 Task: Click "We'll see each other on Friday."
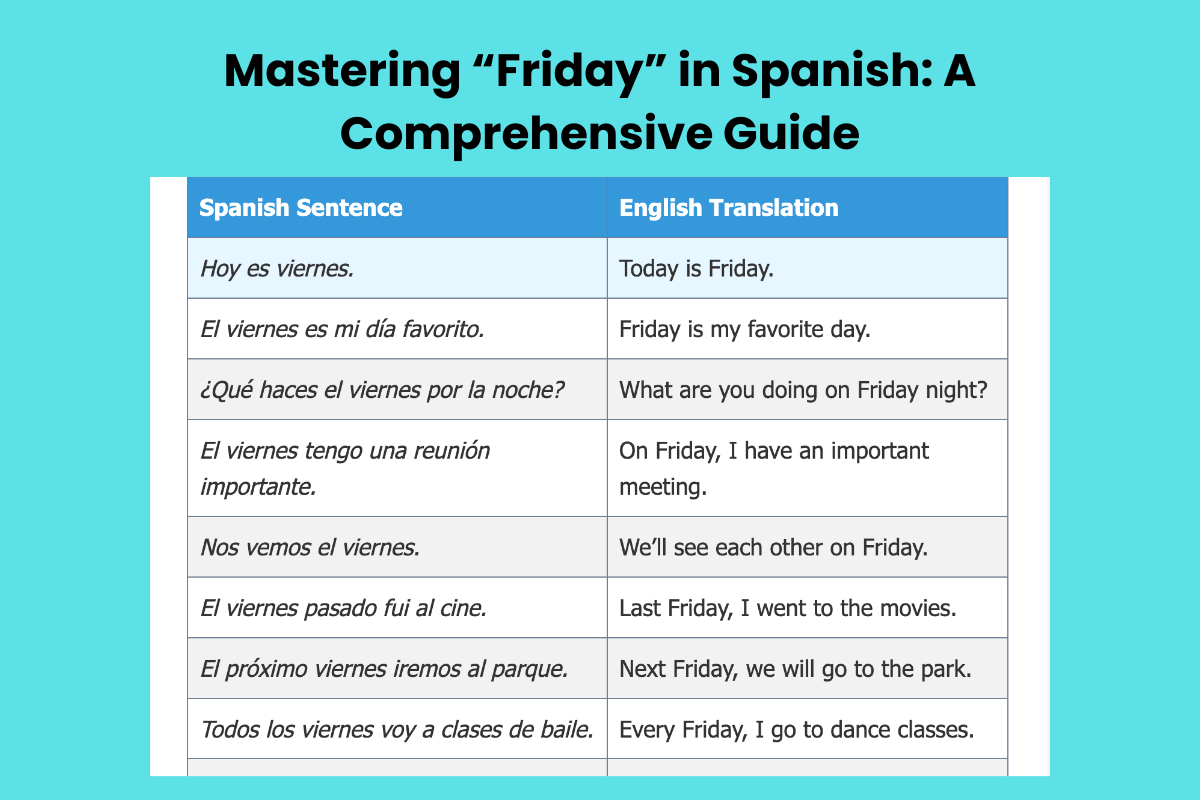(x=774, y=547)
